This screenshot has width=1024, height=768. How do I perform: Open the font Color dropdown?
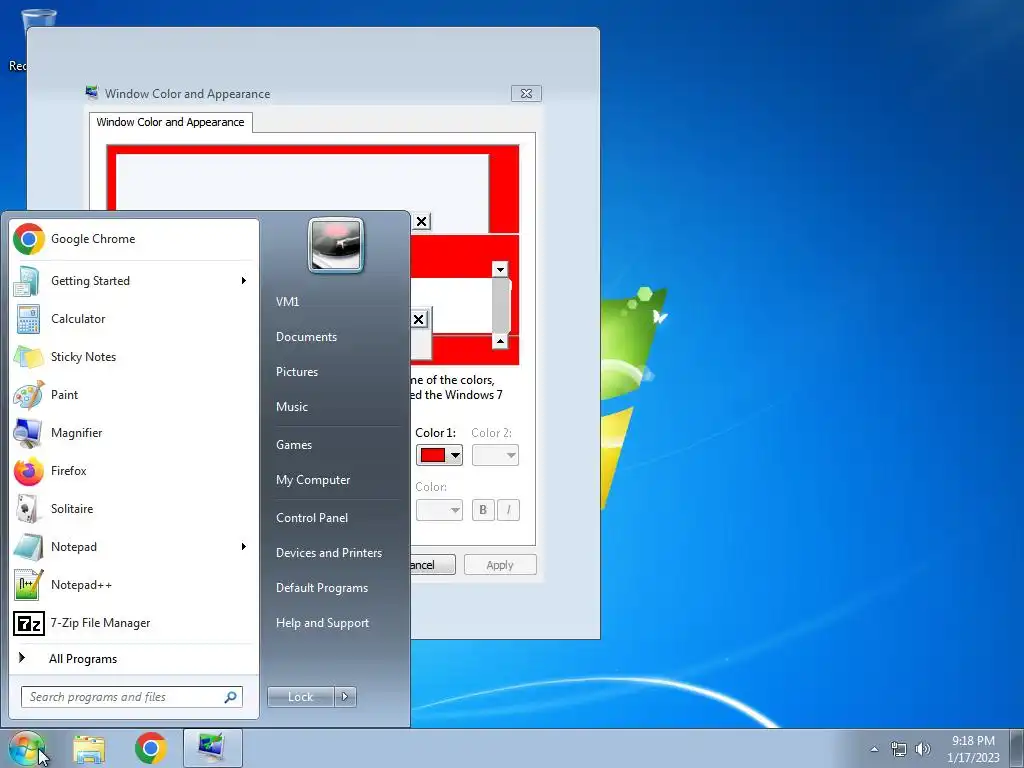[439, 510]
